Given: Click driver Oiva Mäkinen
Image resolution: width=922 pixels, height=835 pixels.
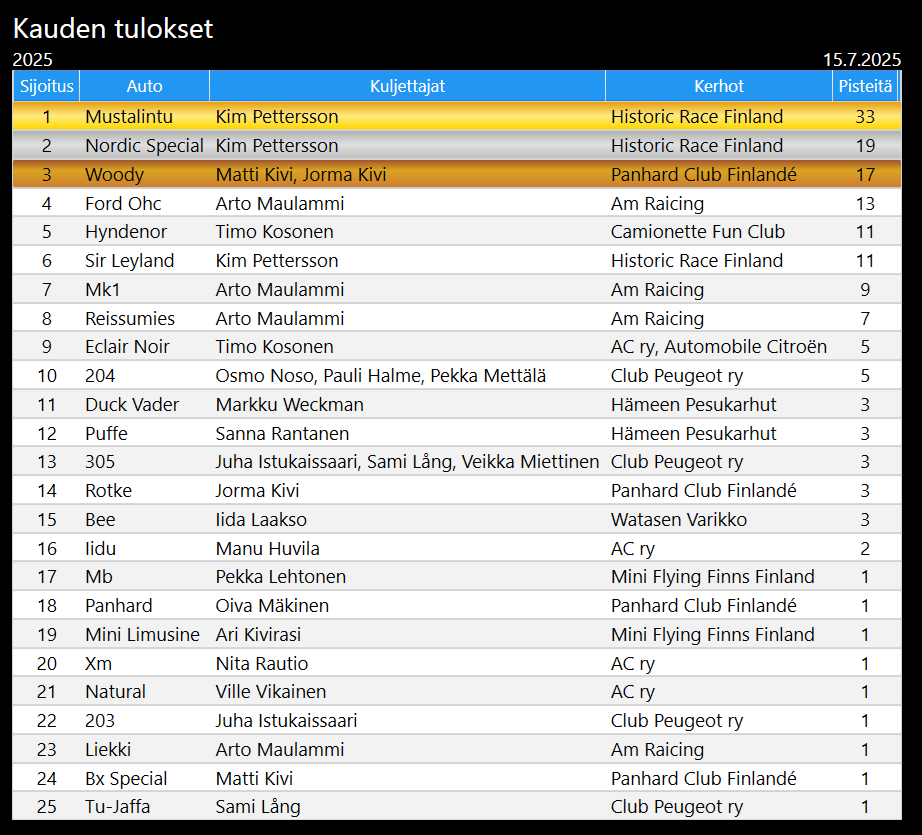Looking at the screenshot, I should [x=272, y=605].
